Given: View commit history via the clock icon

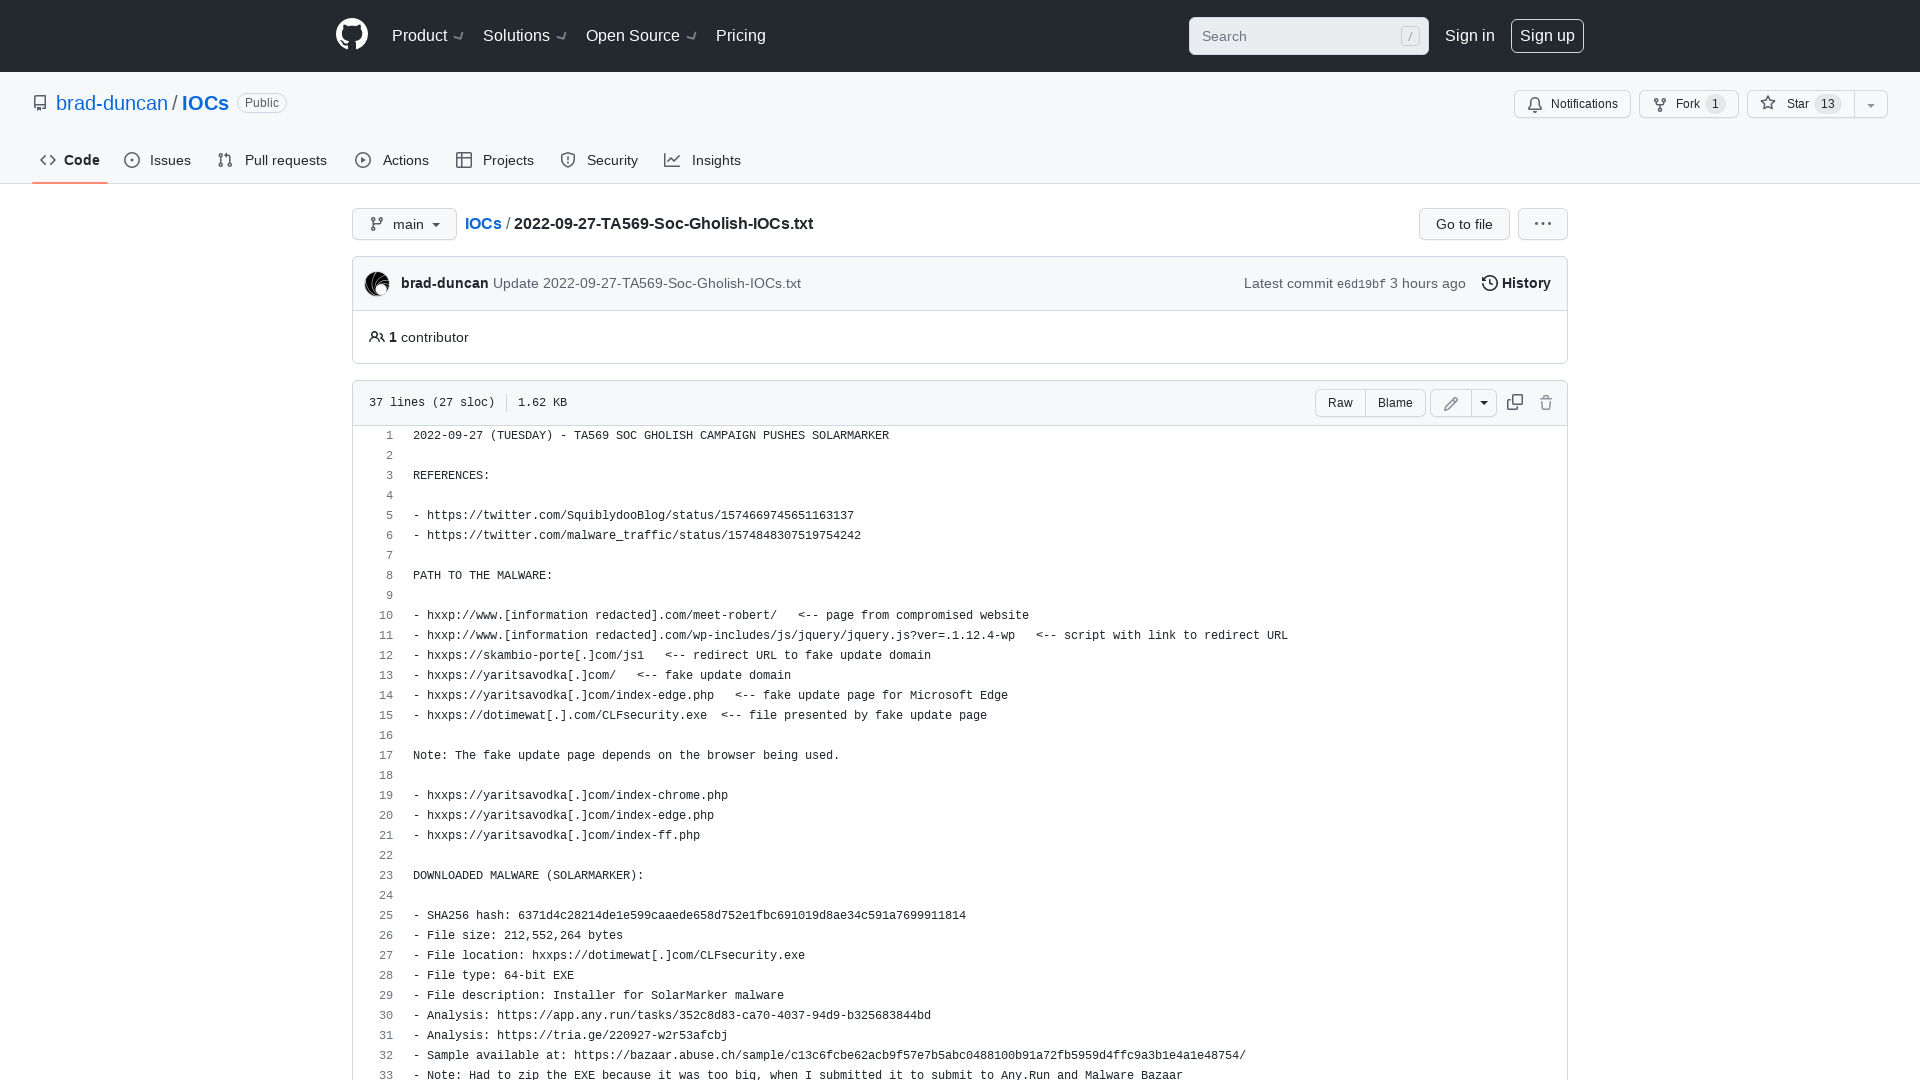Looking at the screenshot, I should coord(1489,283).
